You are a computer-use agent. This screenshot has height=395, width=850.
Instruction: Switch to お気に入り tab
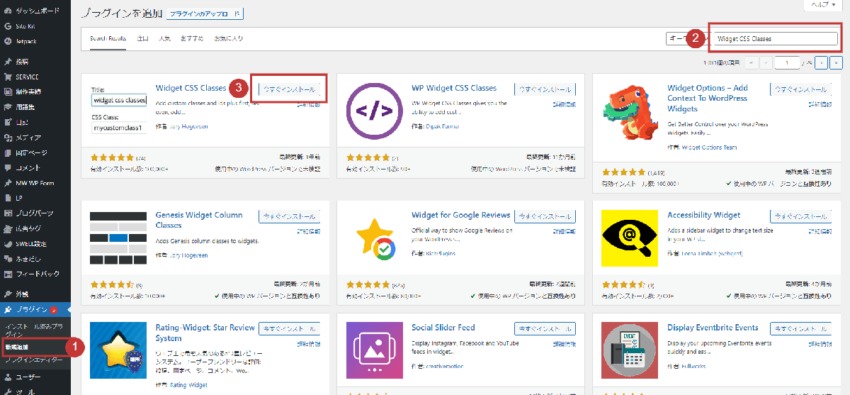point(228,38)
